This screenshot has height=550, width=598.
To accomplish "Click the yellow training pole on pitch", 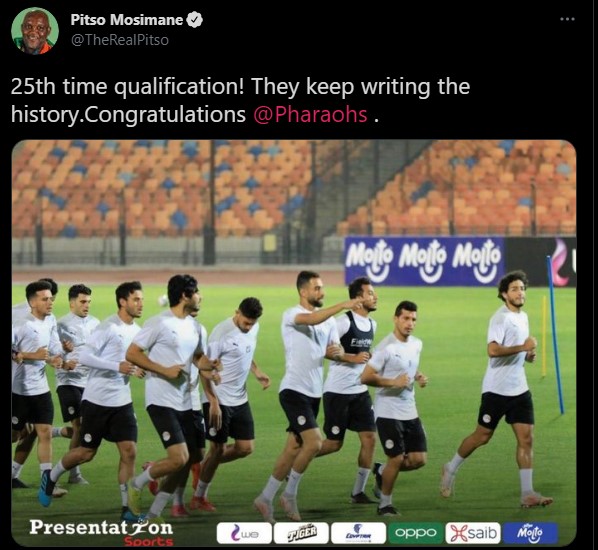I will click(544, 336).
